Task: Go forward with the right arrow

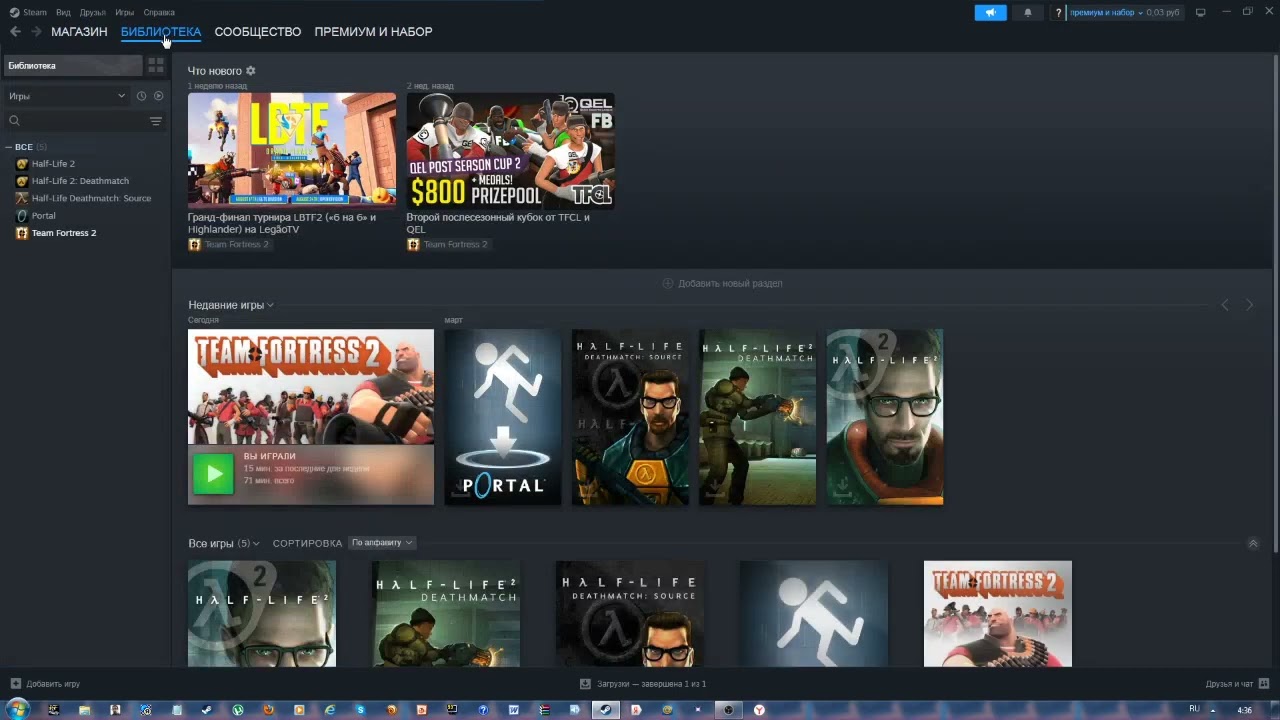Action: 36,32
